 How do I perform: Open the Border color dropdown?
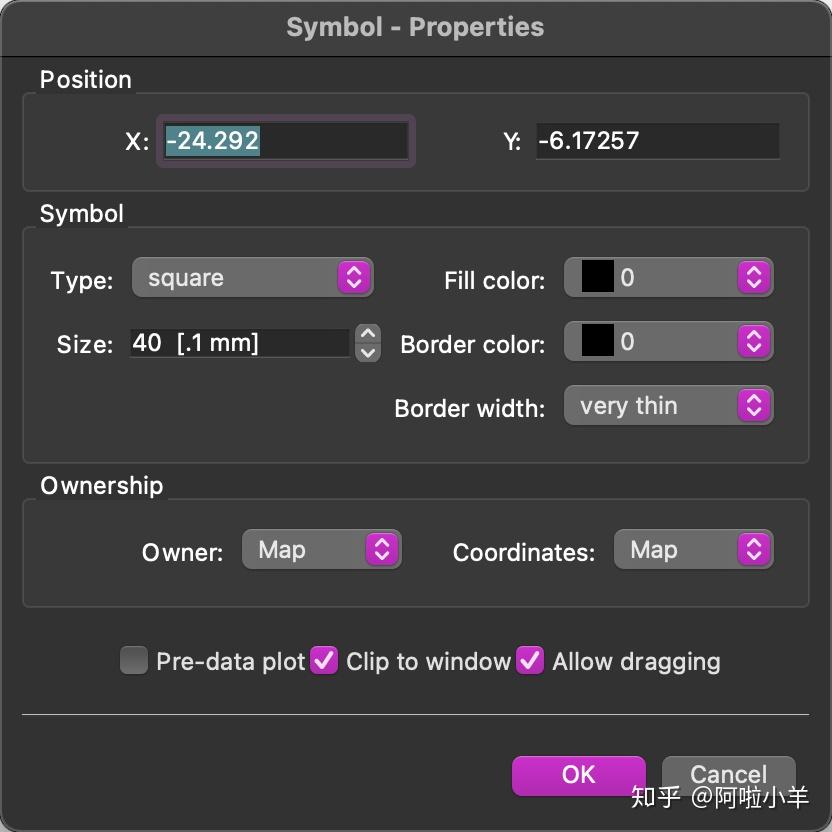tap(668, 342)
